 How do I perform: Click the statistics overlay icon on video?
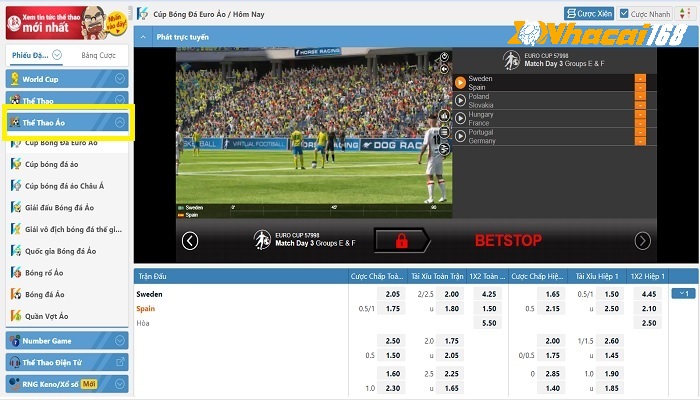(444, 116)
